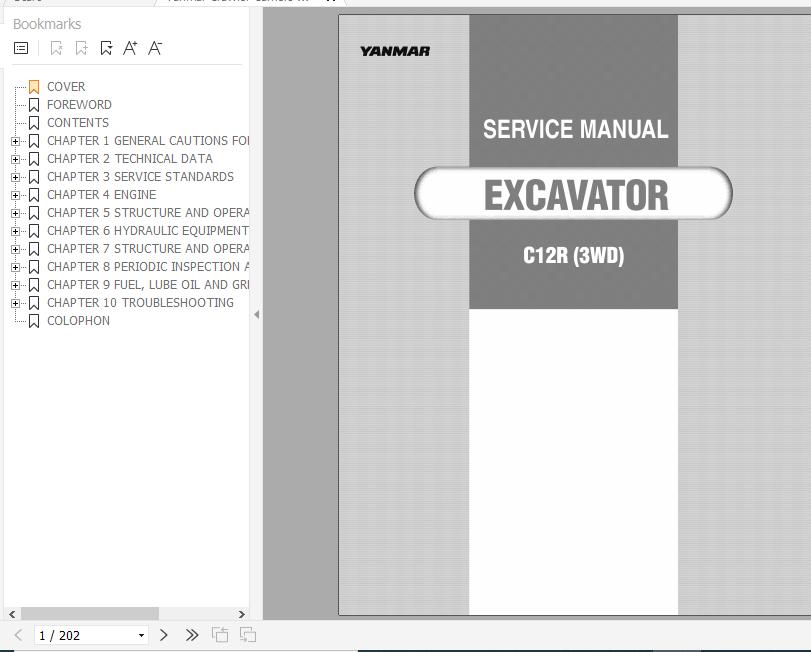This screenshot has width=811, height=652.
Task: Jump to the last page
Action: click(192, 635)
